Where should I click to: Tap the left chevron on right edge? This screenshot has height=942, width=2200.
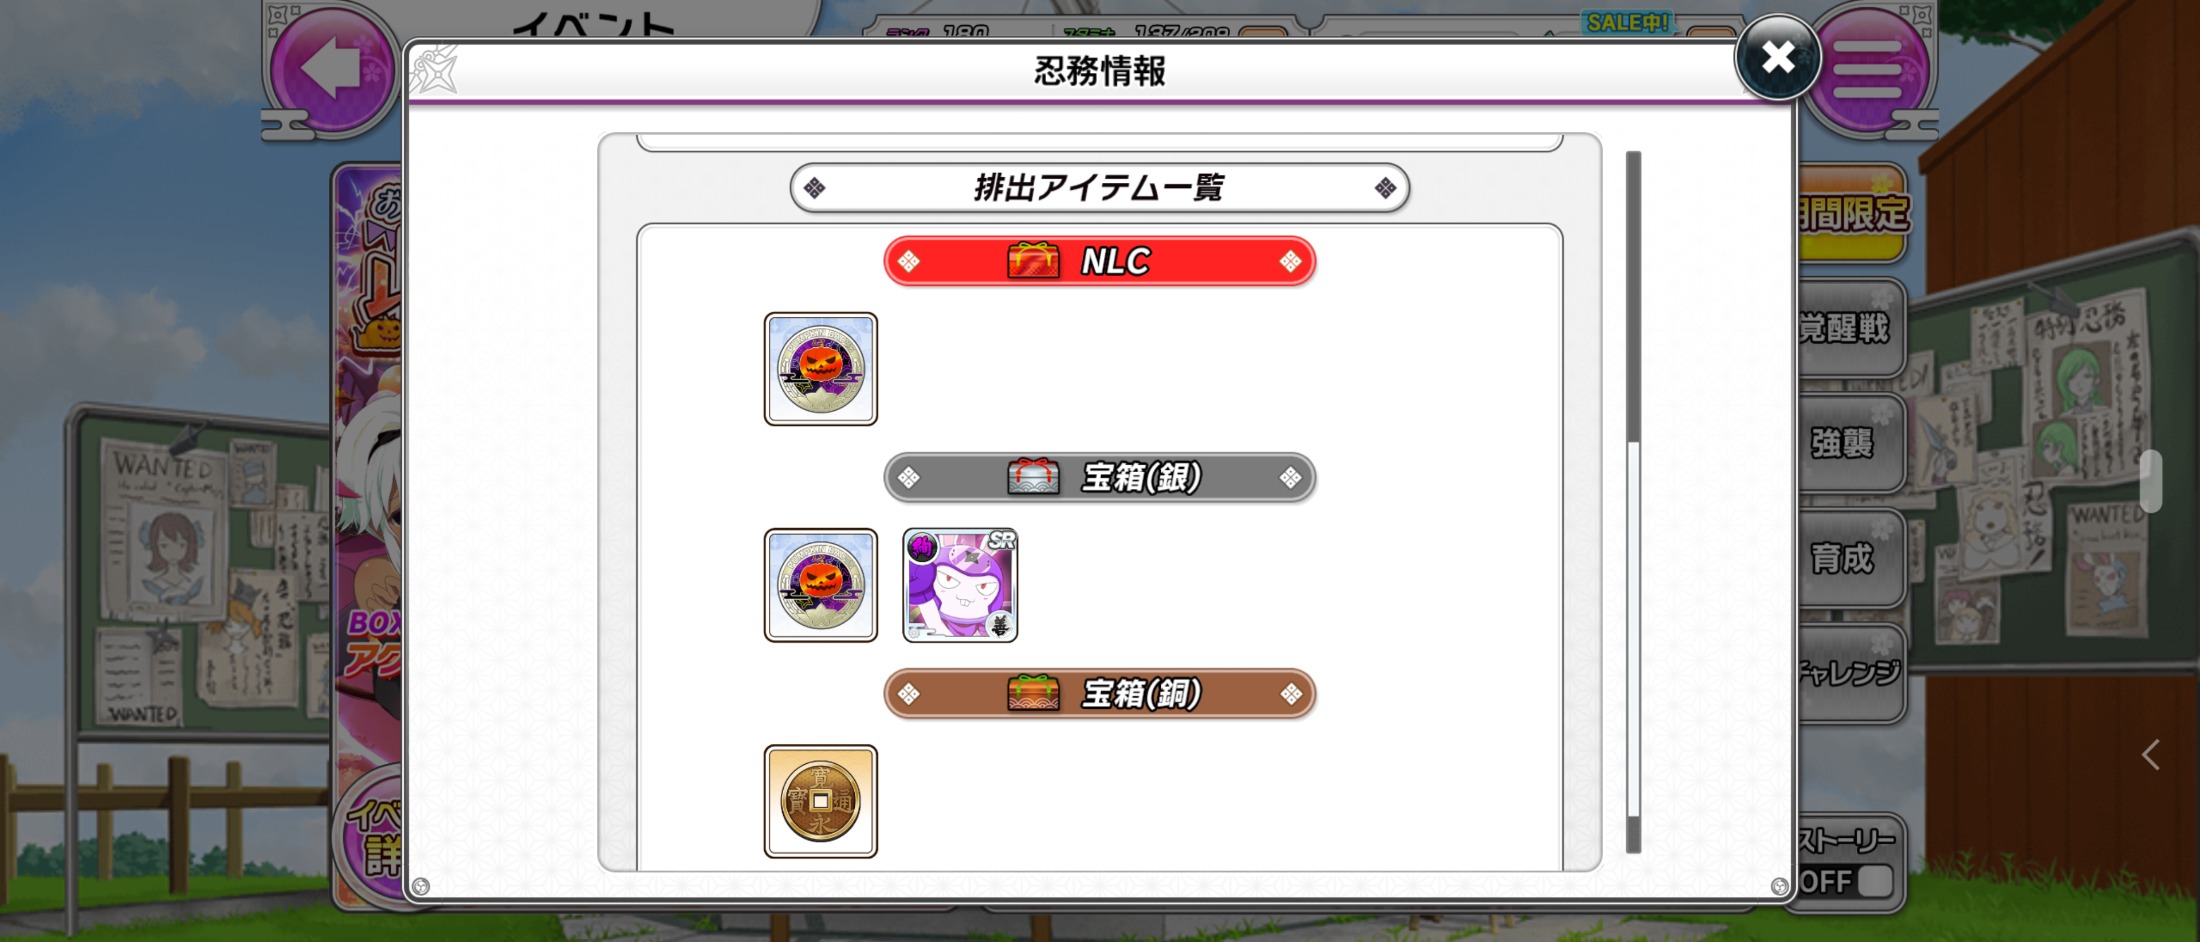2151,755
